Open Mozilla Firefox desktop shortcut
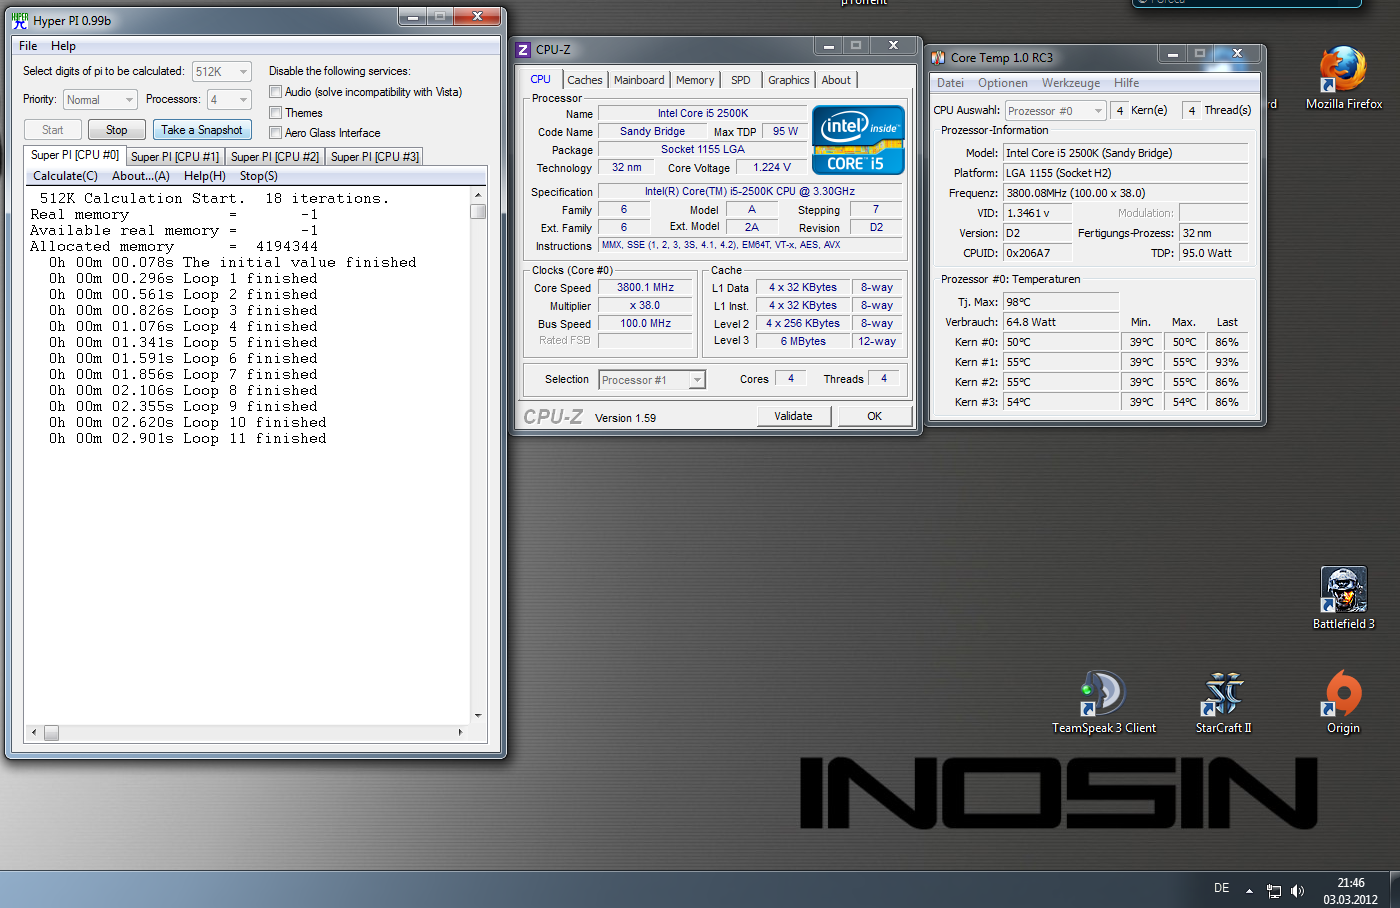Viewport: 1400px width, 908px height. [1343, 72]
